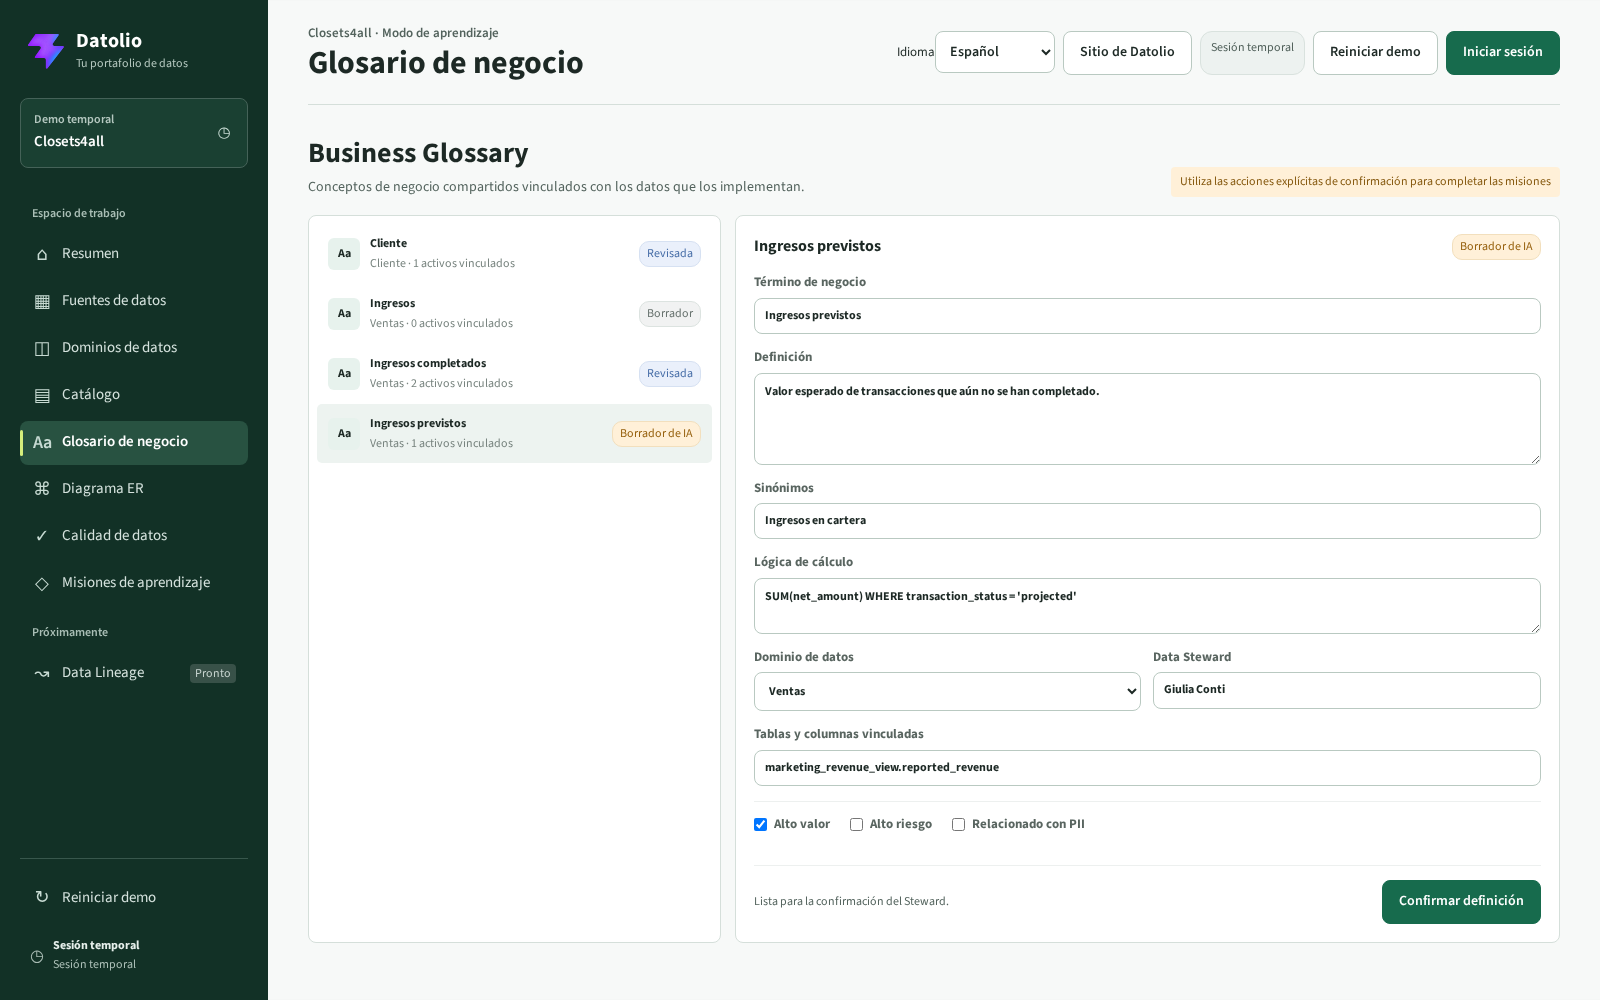Go to Fuentes de datos
The width and height of the screenshot is (1600, 1000).
pos(134,301)
